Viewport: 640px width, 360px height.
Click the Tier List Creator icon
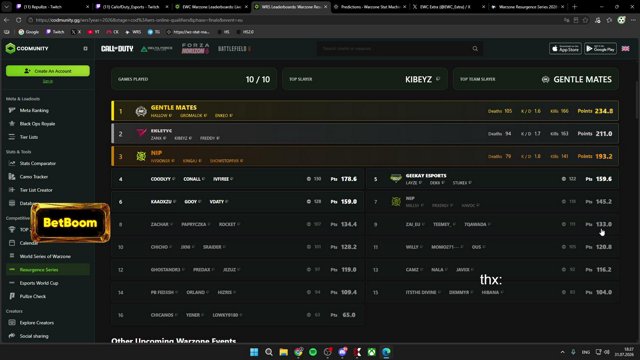12,190
